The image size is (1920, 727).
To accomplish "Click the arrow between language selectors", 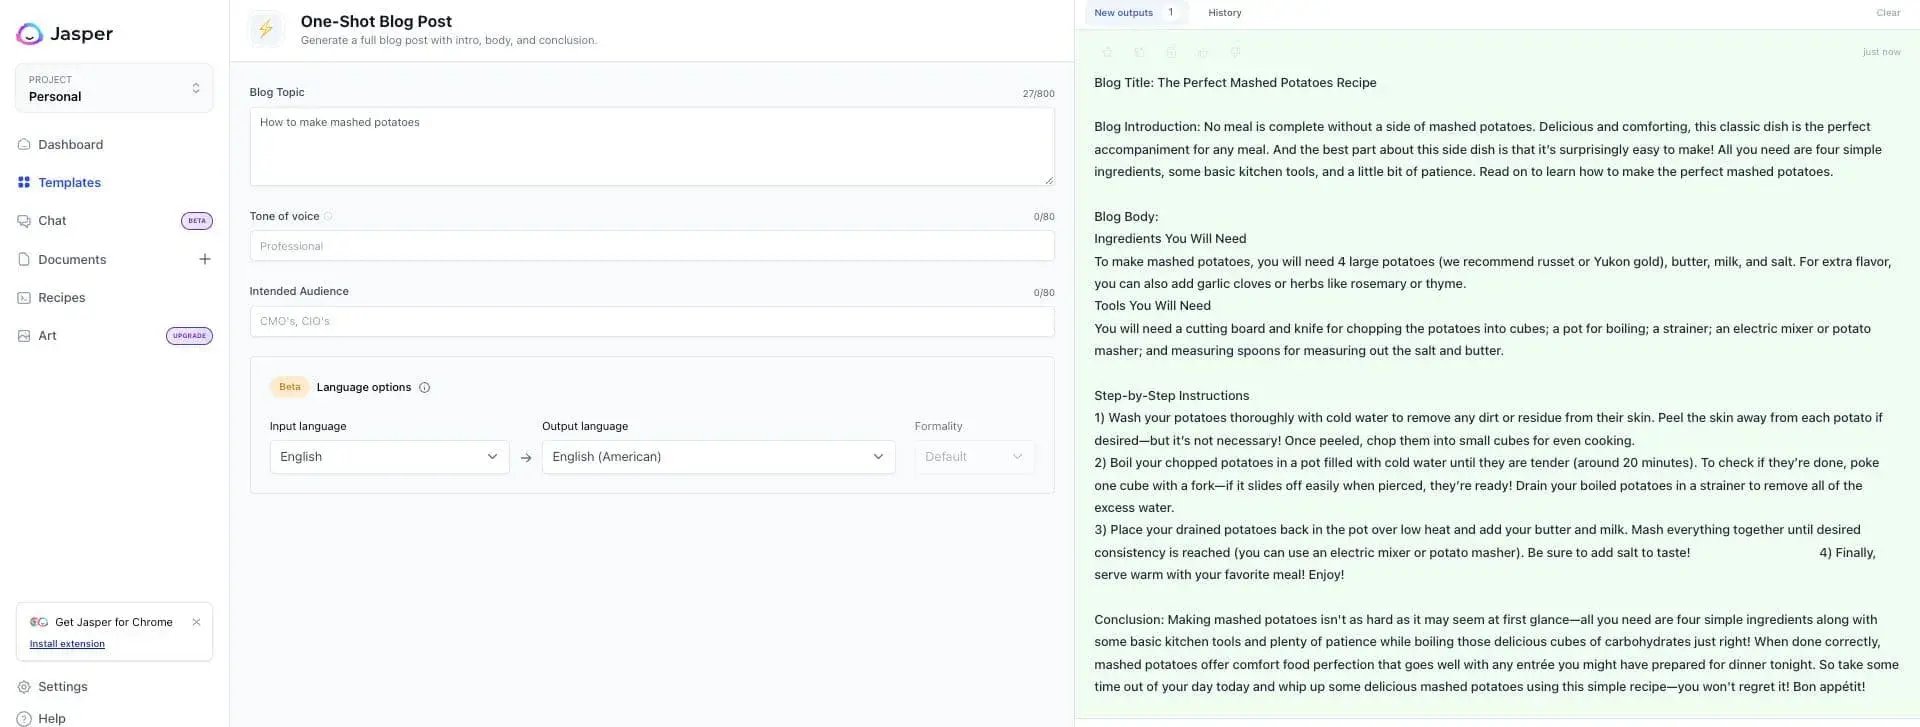I will click(526, 458).
